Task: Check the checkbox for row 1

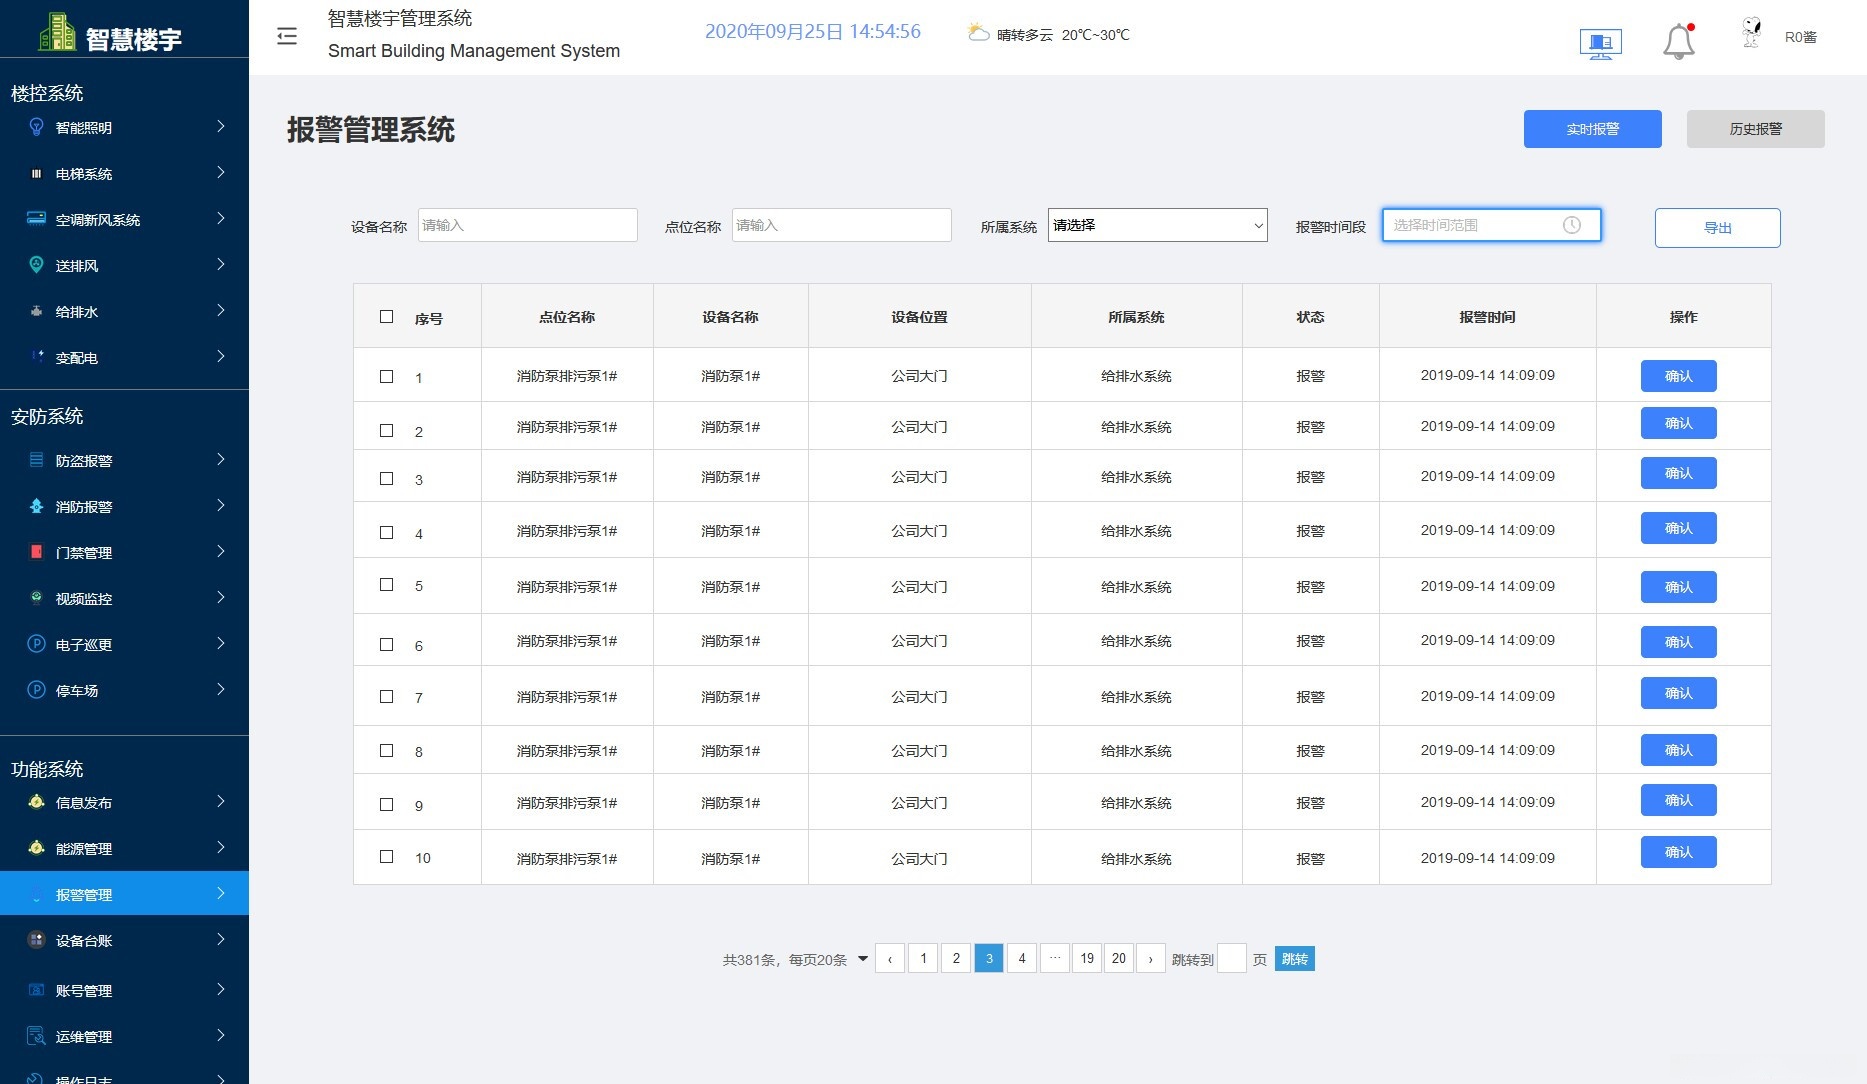Action: 387,377
